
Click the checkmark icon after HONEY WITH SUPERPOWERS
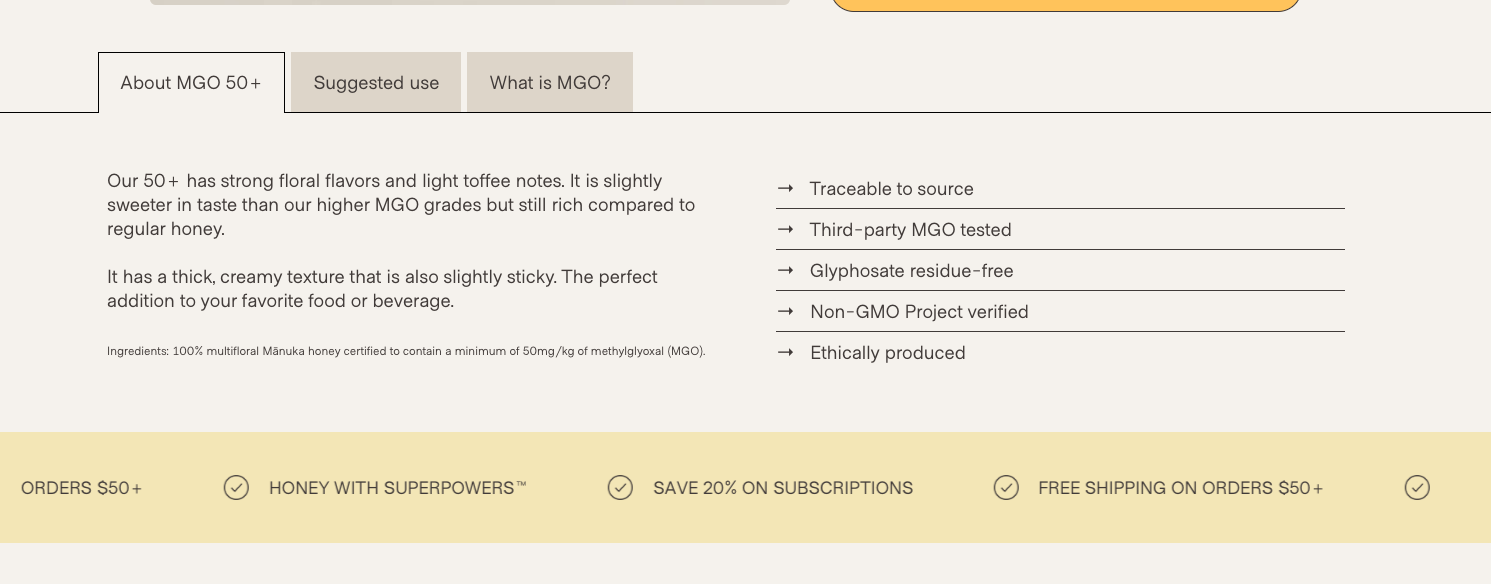coord(620,488)
